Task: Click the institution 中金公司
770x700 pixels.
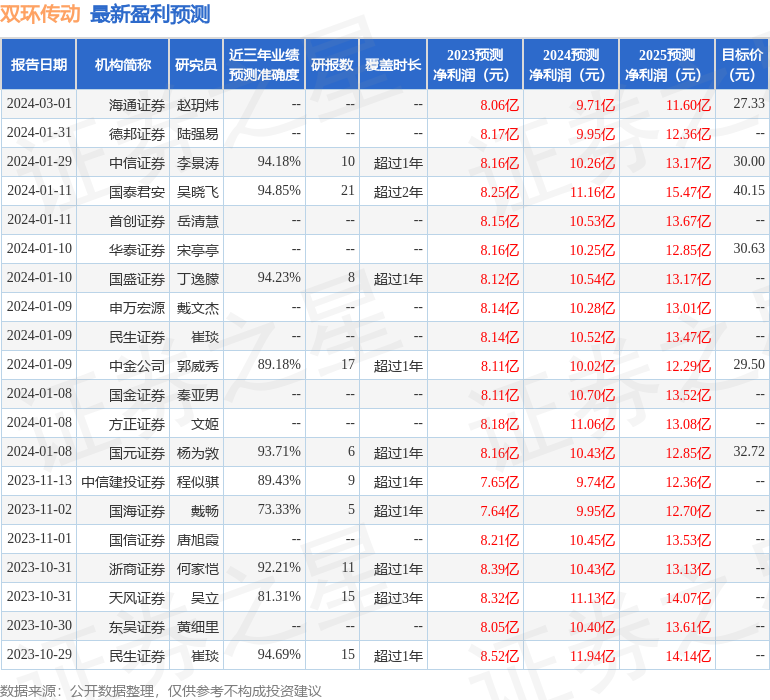Action: 137,365
